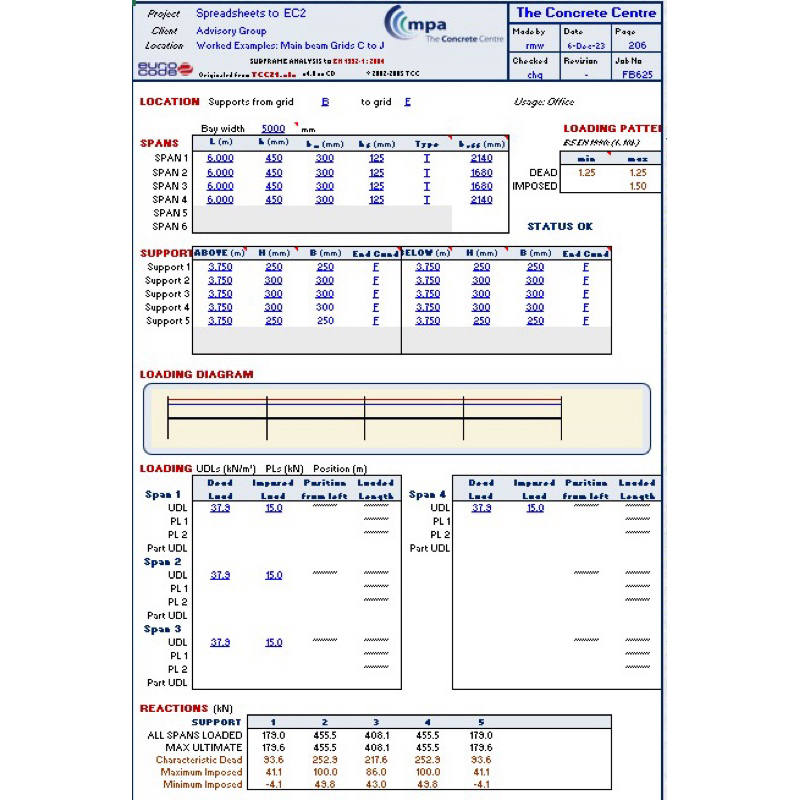Click the Eurocode logo in the header
The width and height of the screenshot is (800, 800).
click(x=165, y=69)
